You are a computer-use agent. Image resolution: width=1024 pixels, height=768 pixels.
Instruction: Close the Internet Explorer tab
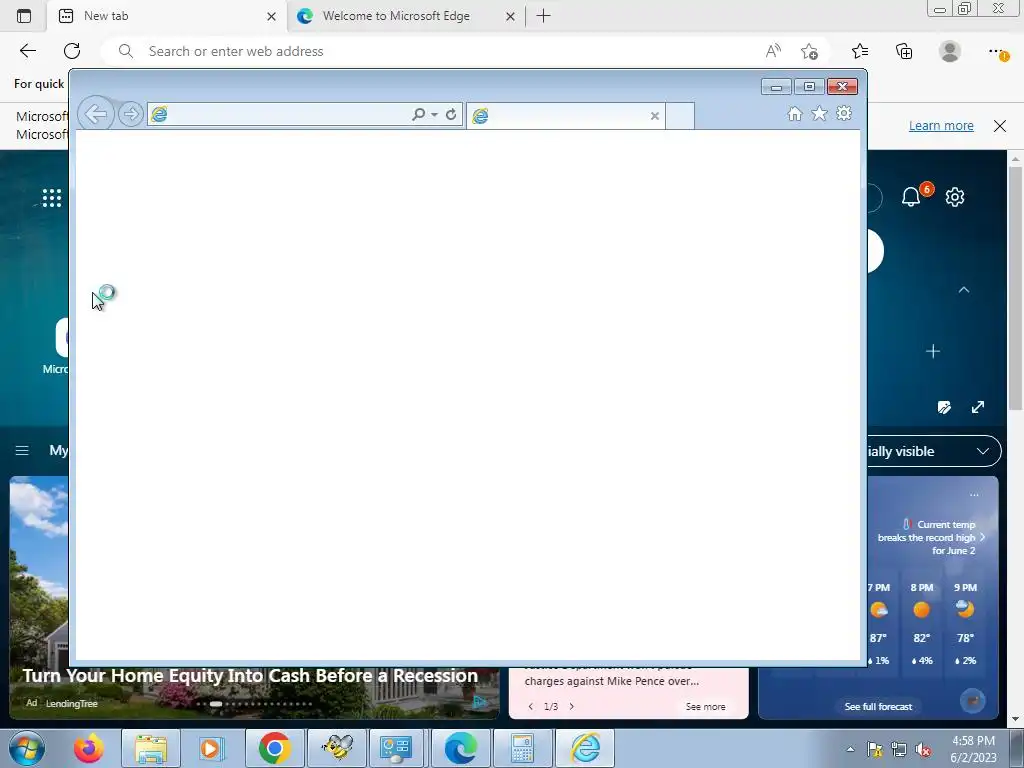654,116
